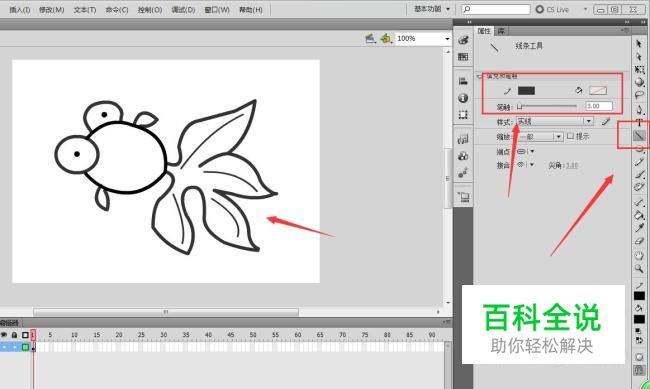Click the horizontal stage scrollbar
Screen dimensions: 650x389
[x=166, y=311]
